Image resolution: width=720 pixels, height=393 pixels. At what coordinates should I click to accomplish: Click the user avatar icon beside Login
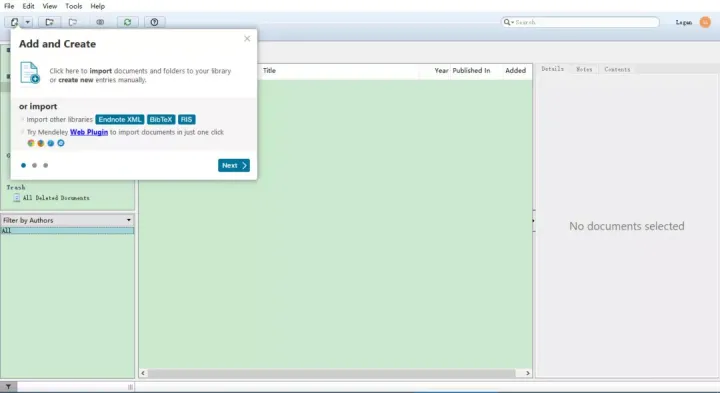click(705, 22)
